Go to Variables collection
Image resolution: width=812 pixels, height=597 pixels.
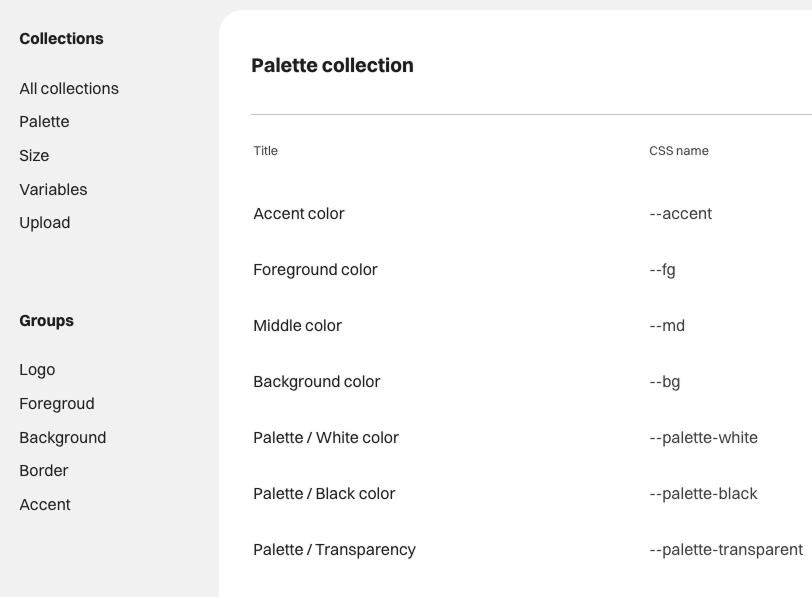53,189
